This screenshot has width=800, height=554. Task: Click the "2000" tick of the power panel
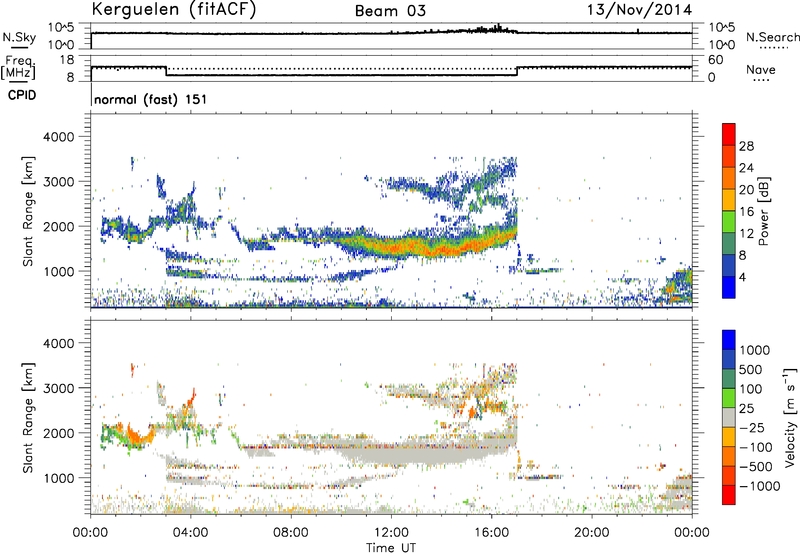coord(58,226)
